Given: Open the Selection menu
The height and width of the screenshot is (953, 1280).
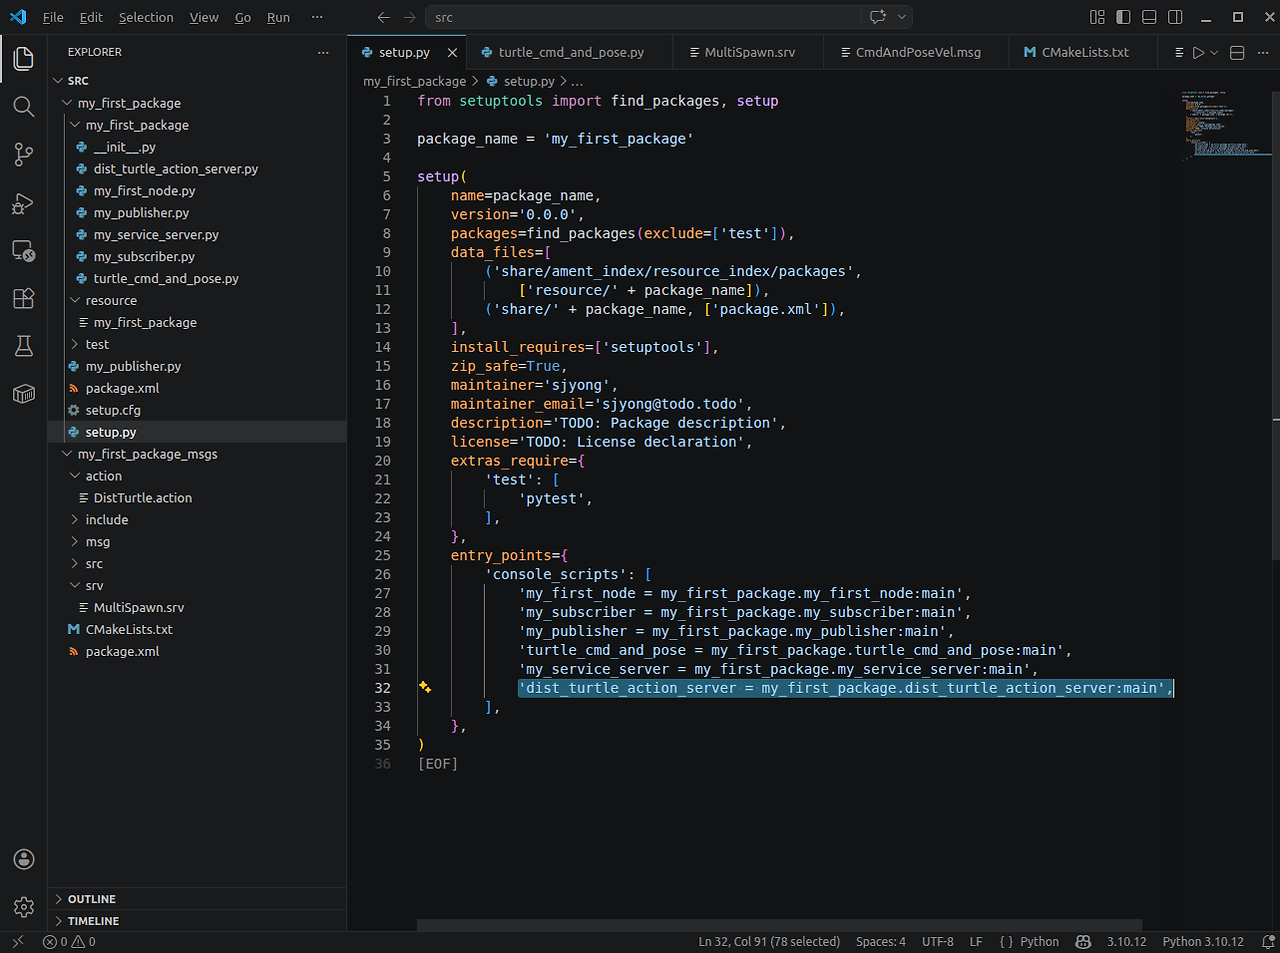Looking at the screenshot, I should (146, 17).
